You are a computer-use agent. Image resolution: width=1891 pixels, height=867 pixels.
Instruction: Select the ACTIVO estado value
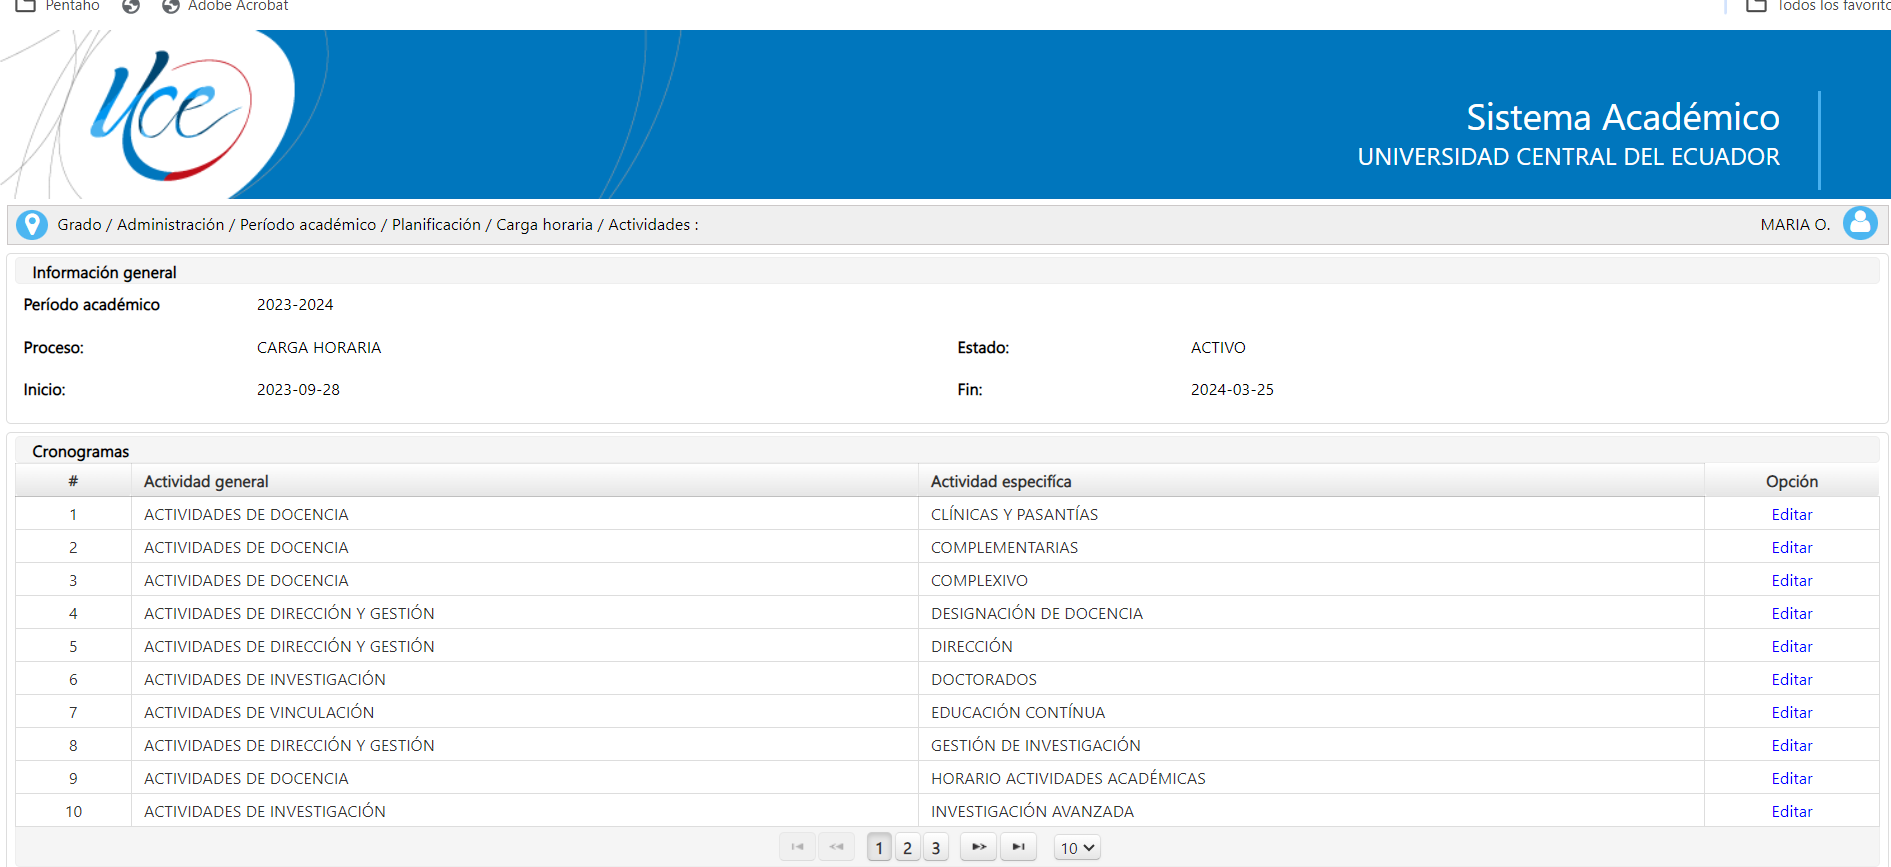(x=1218, y=347)
